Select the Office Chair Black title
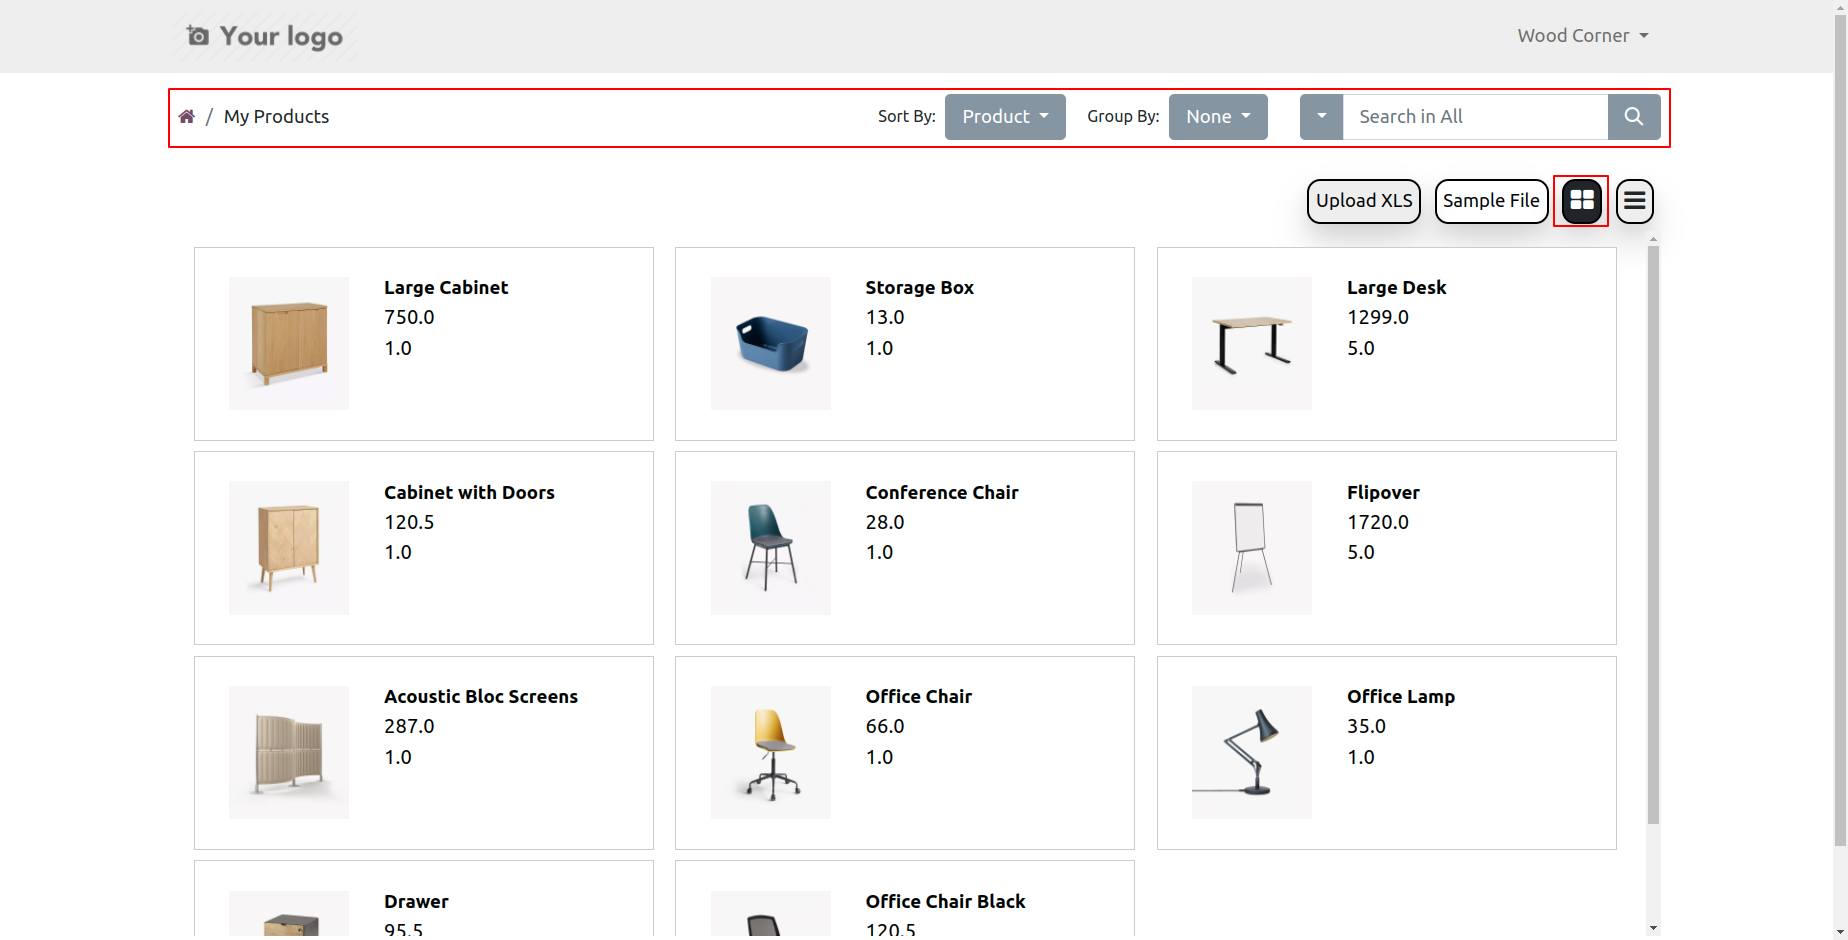The image size is (1848, 940). pyautogui.click(x=946, y=902)
